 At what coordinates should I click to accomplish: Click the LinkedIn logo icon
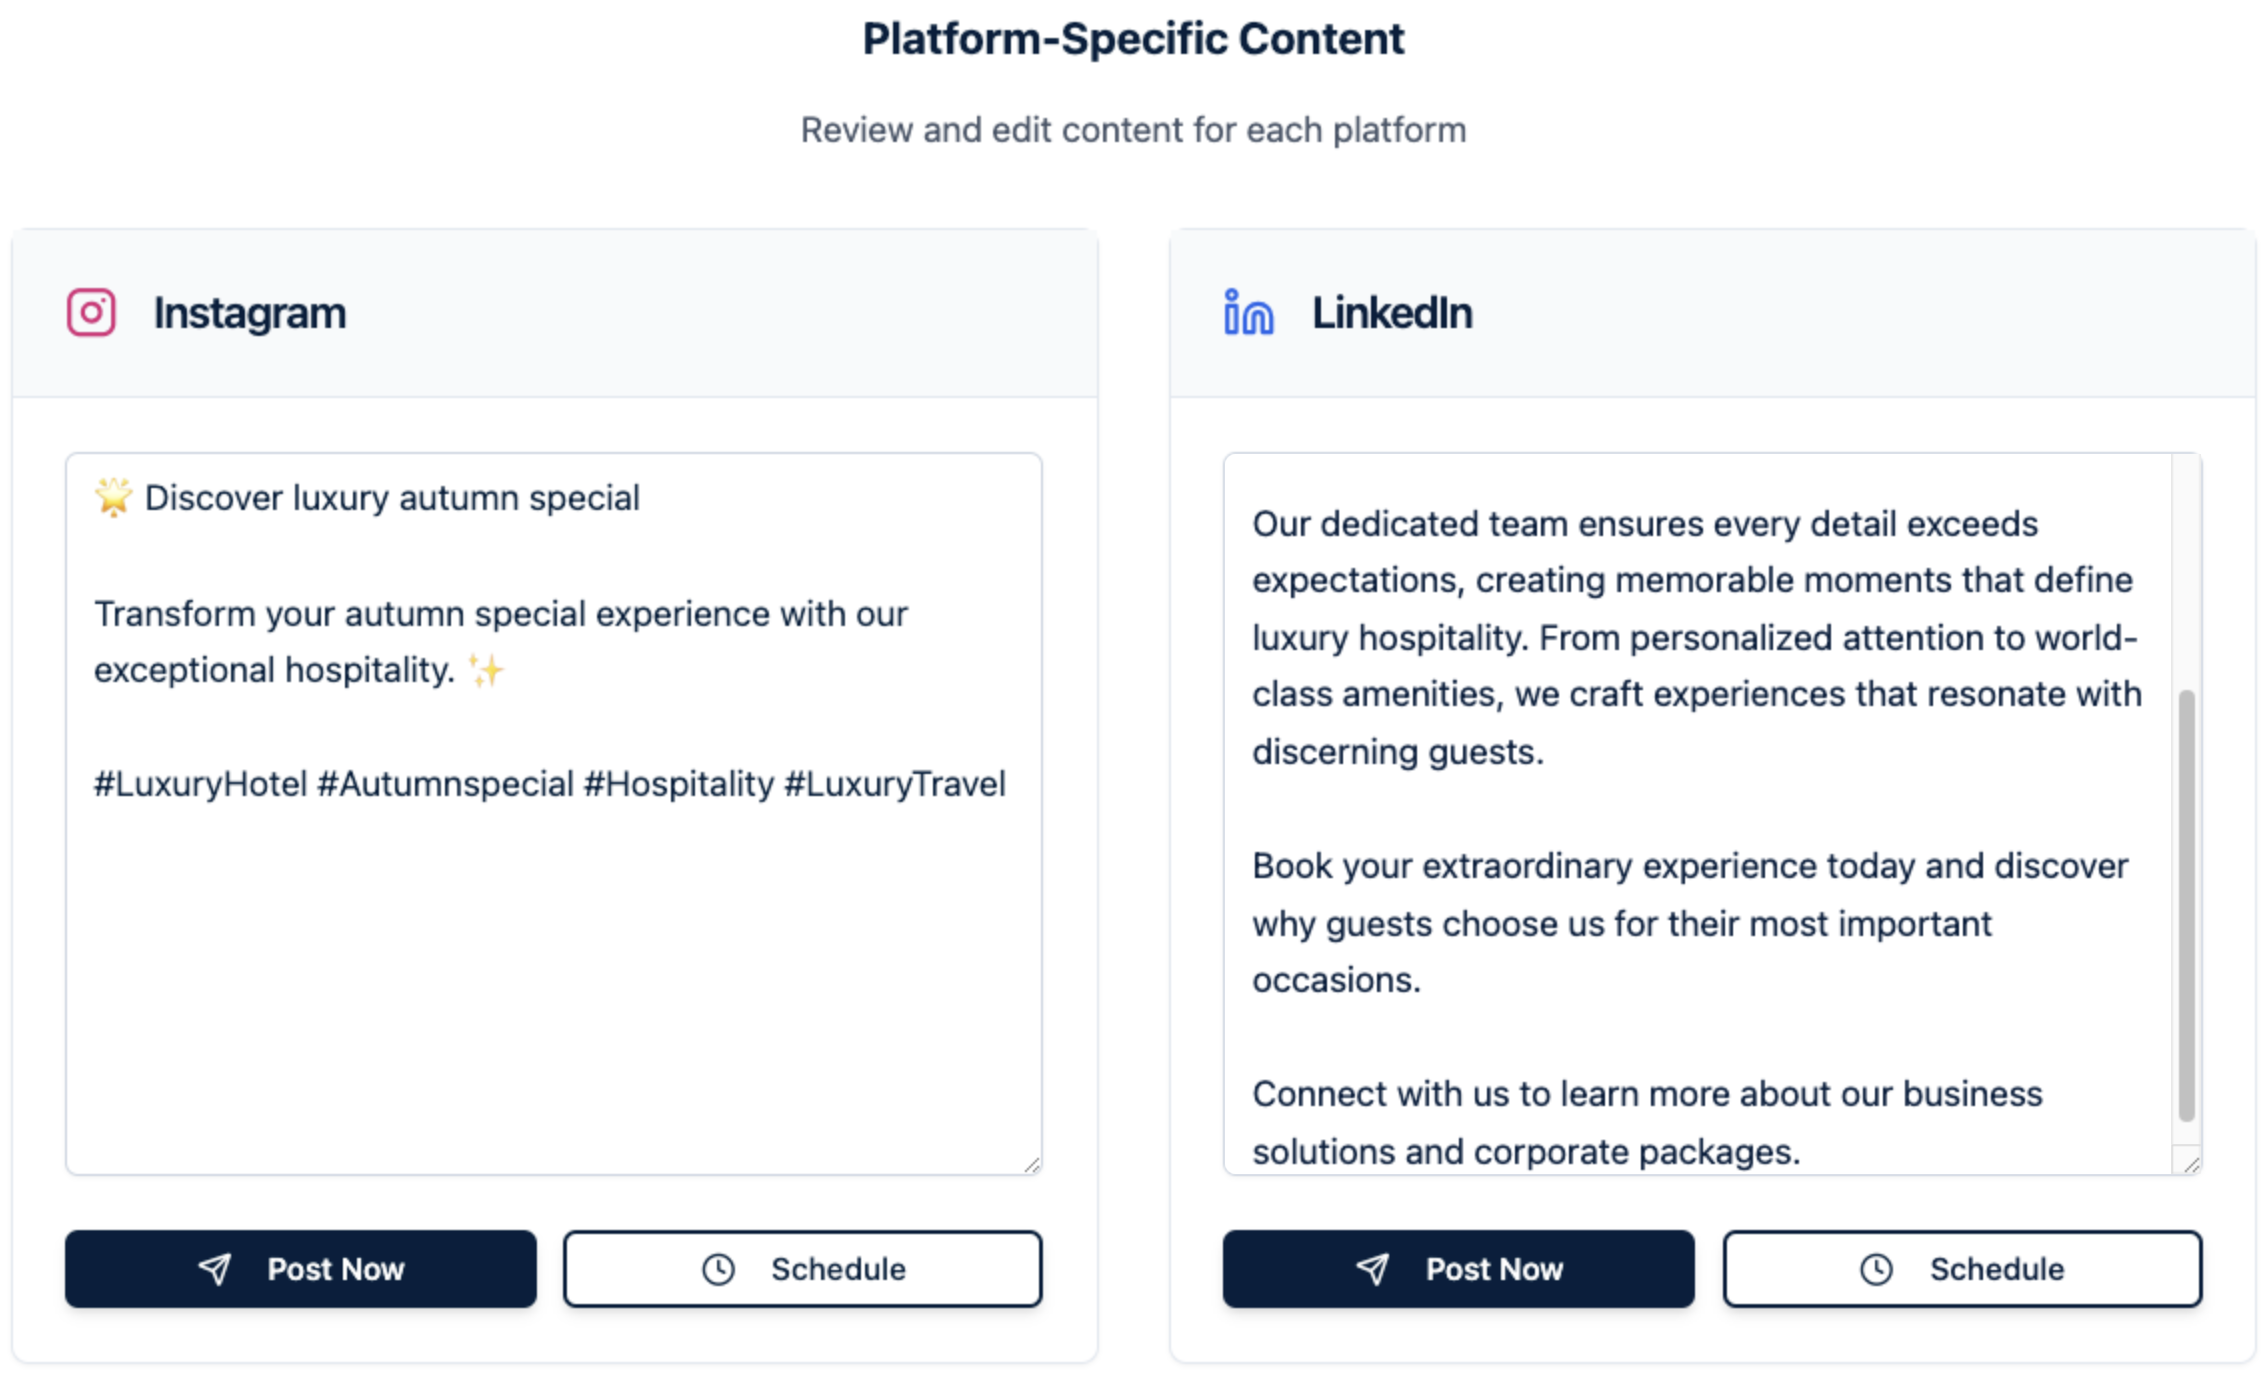click(1248, 313)
